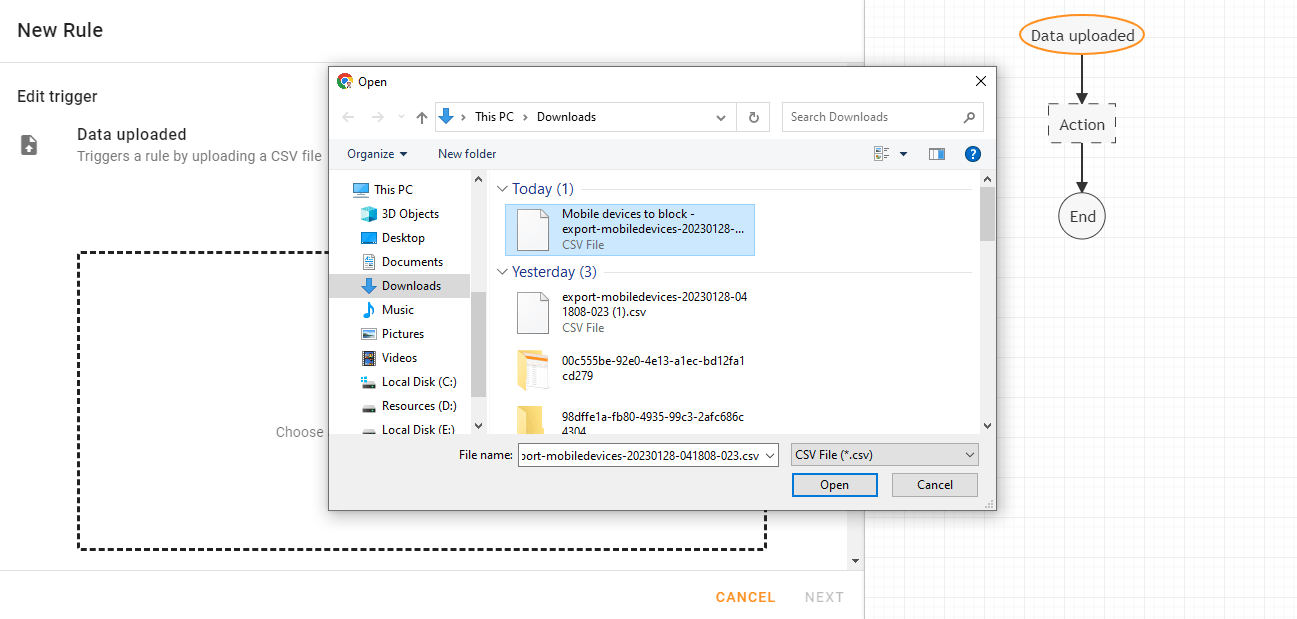The image size is (1297, 619).
Task: Show the preview pane
Action: [x=937, y=153]
